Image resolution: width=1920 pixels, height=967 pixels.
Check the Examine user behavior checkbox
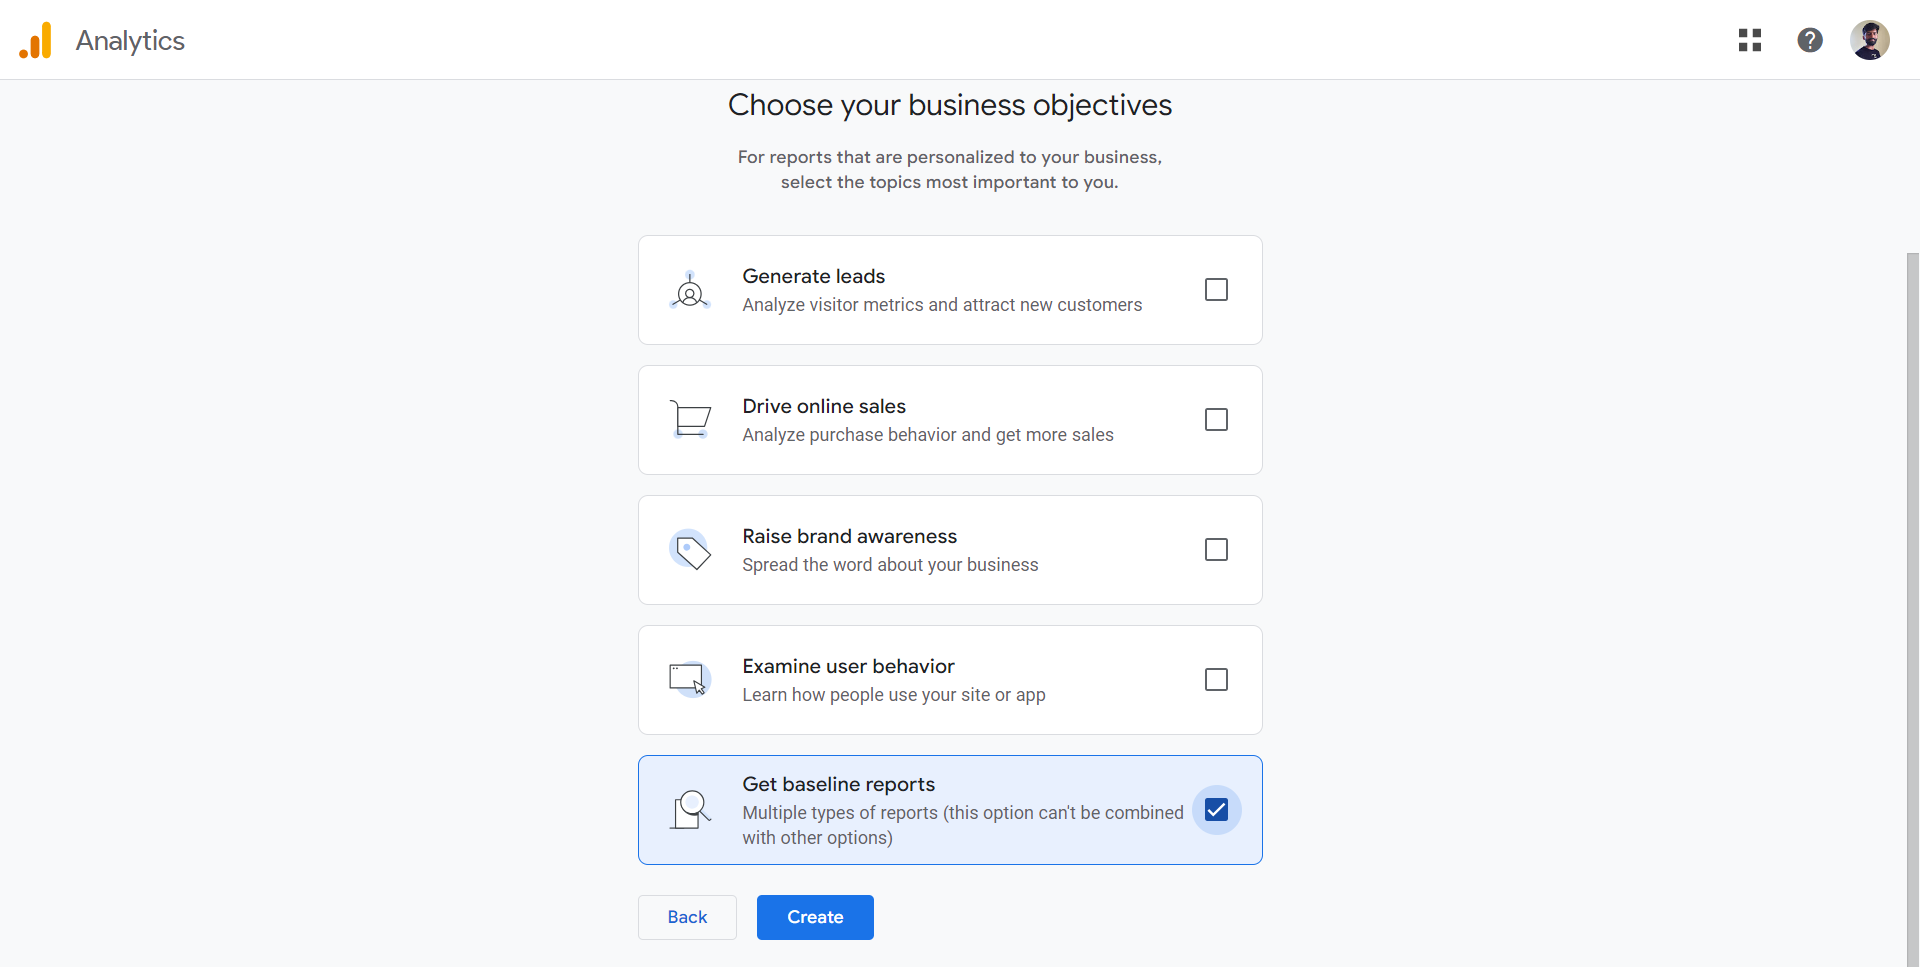(x=1216, y=680)
